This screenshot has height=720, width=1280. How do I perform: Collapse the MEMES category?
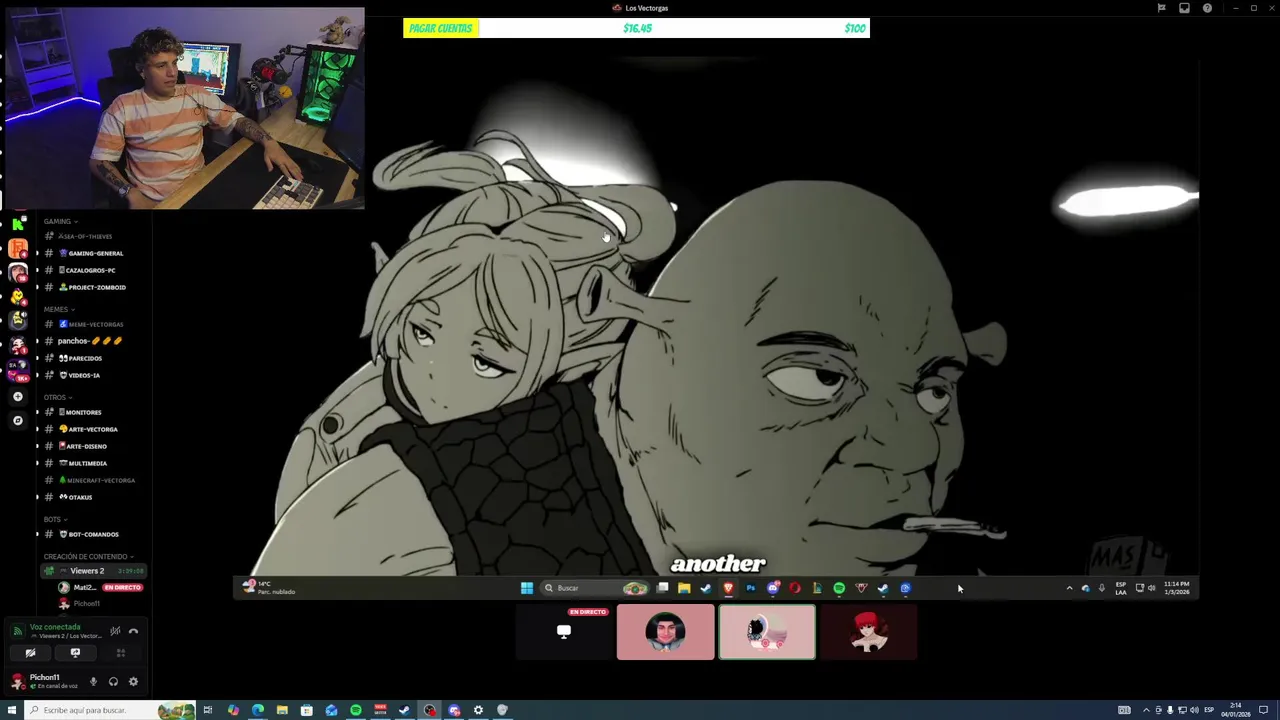coord(59,309)
